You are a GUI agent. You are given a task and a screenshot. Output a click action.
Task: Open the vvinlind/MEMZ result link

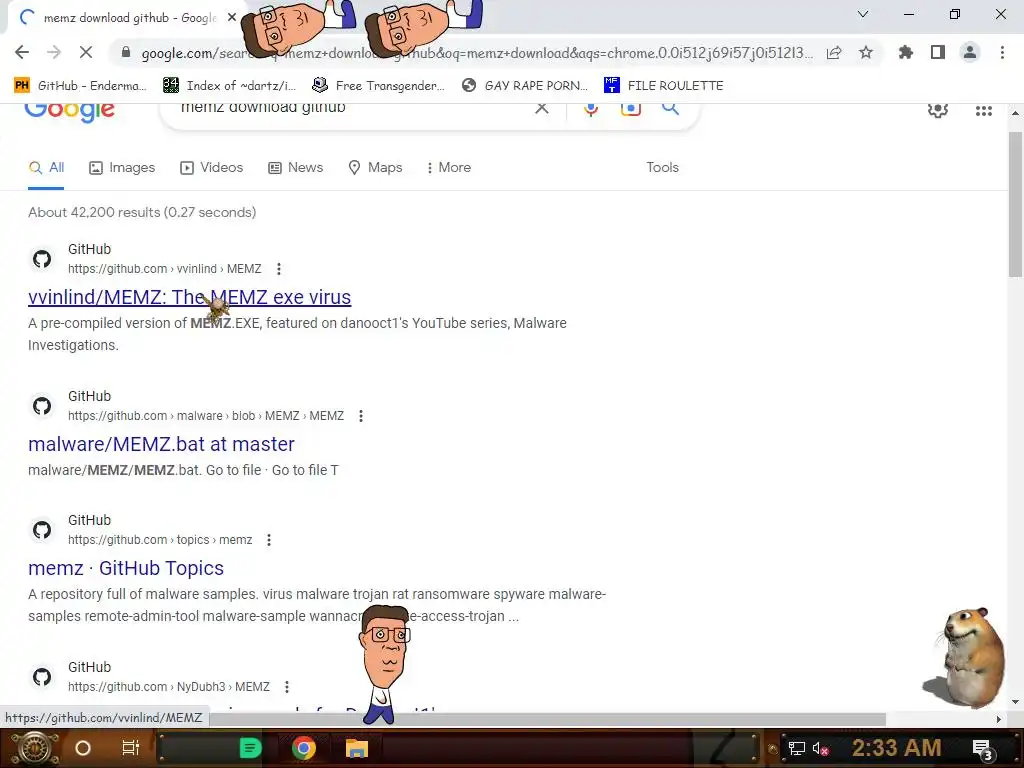tap(189, 297)
